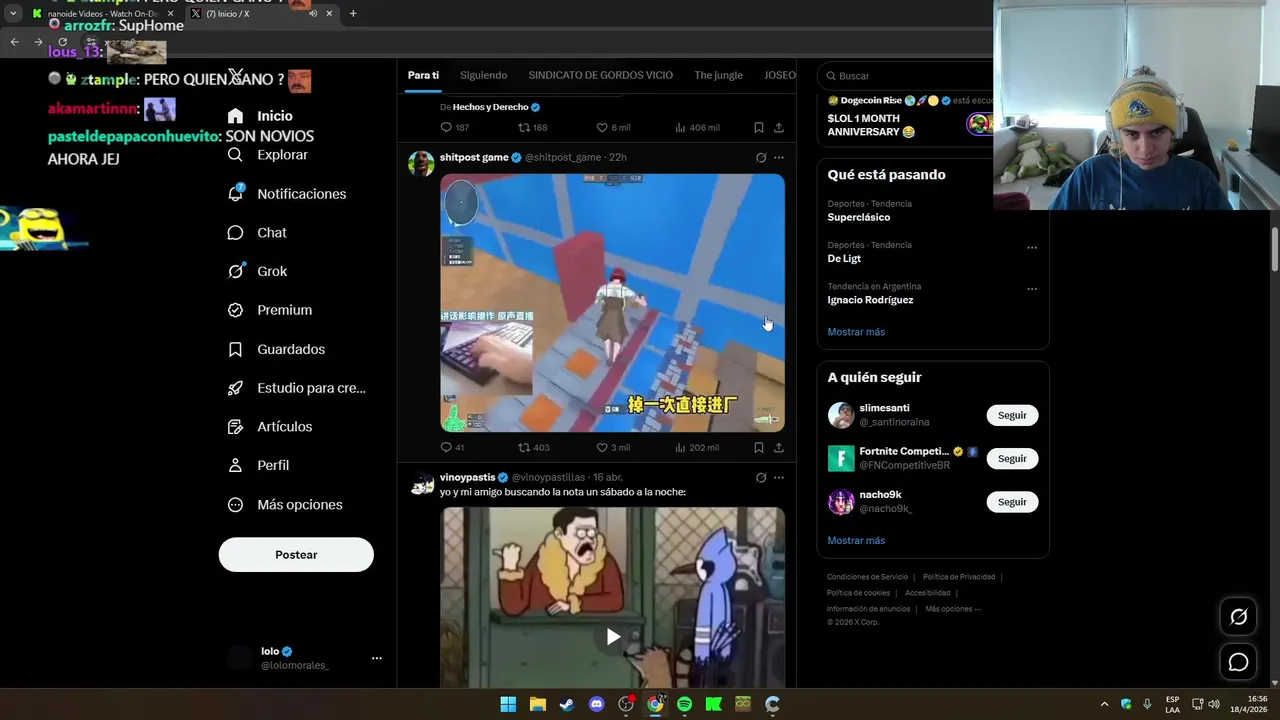Screen dimensions: 1280x720
Task: Open floating messages chat button
Action: pos(1238,662)
